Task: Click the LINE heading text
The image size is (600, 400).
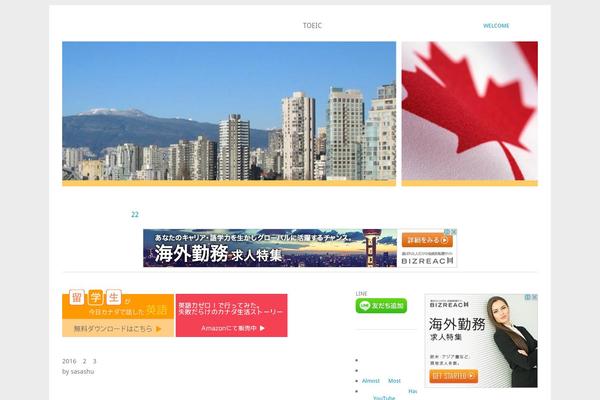Action: 361,294
